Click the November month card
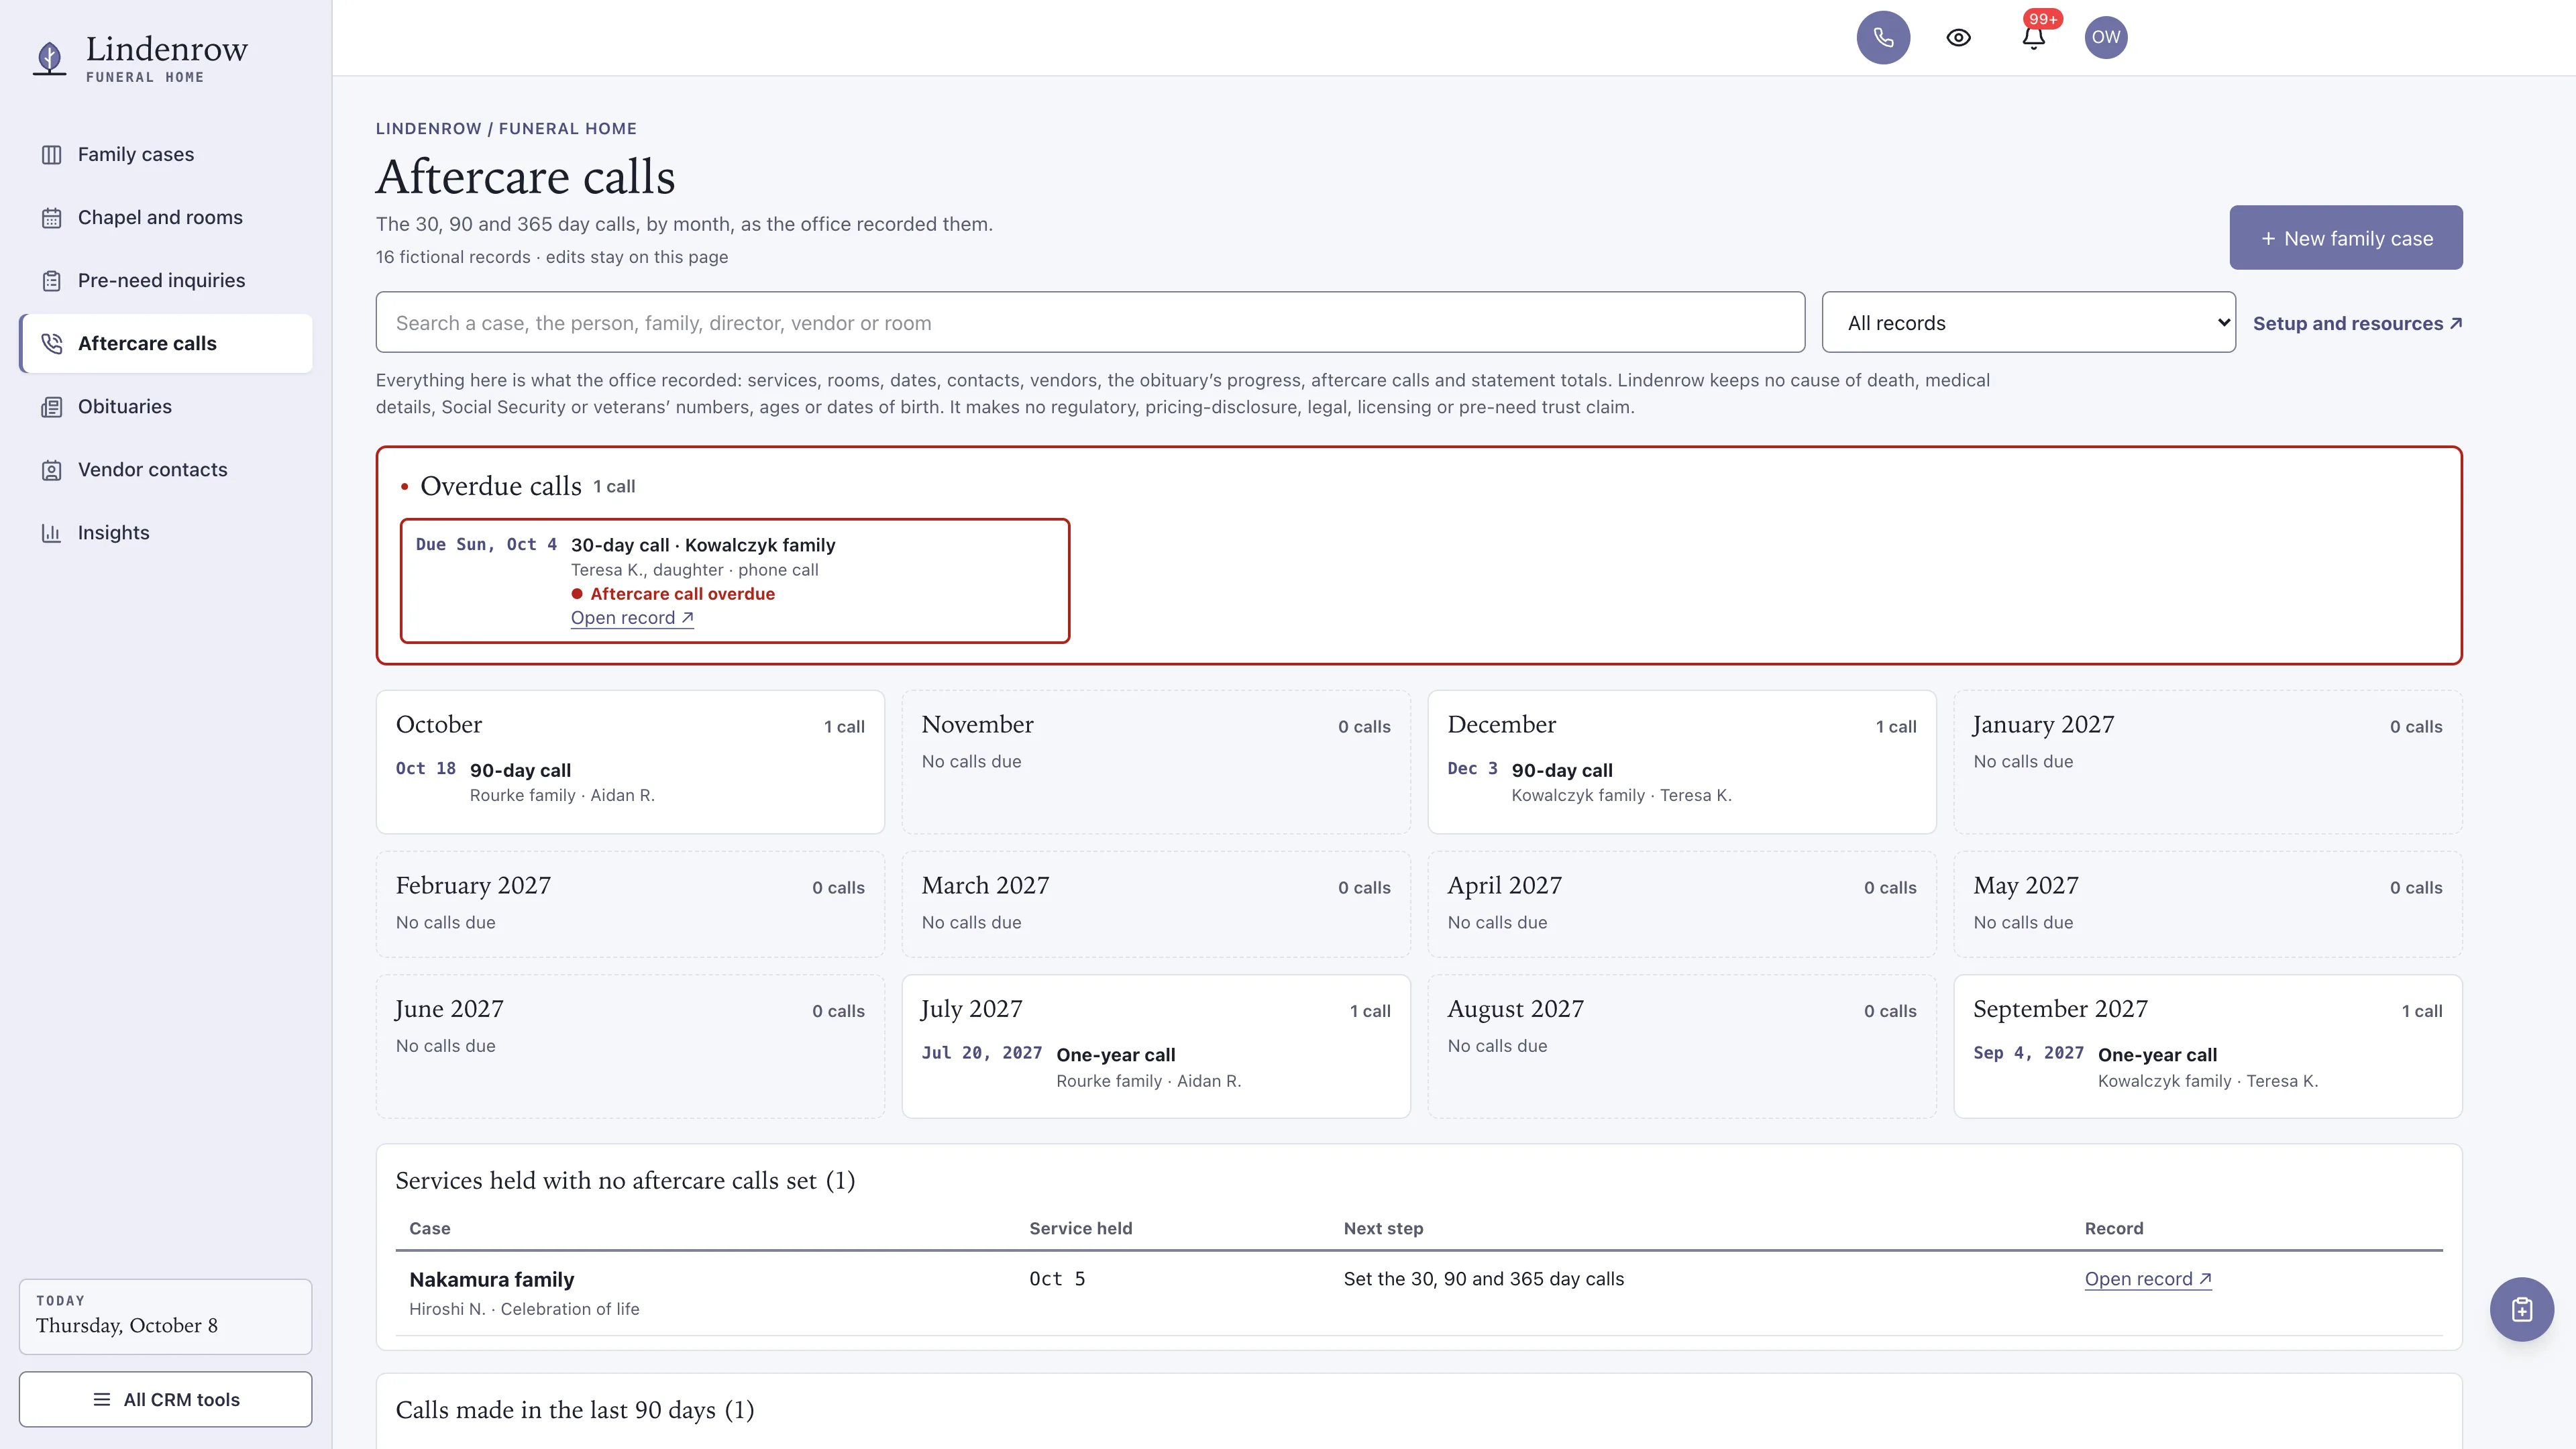 coord(1156,762)
